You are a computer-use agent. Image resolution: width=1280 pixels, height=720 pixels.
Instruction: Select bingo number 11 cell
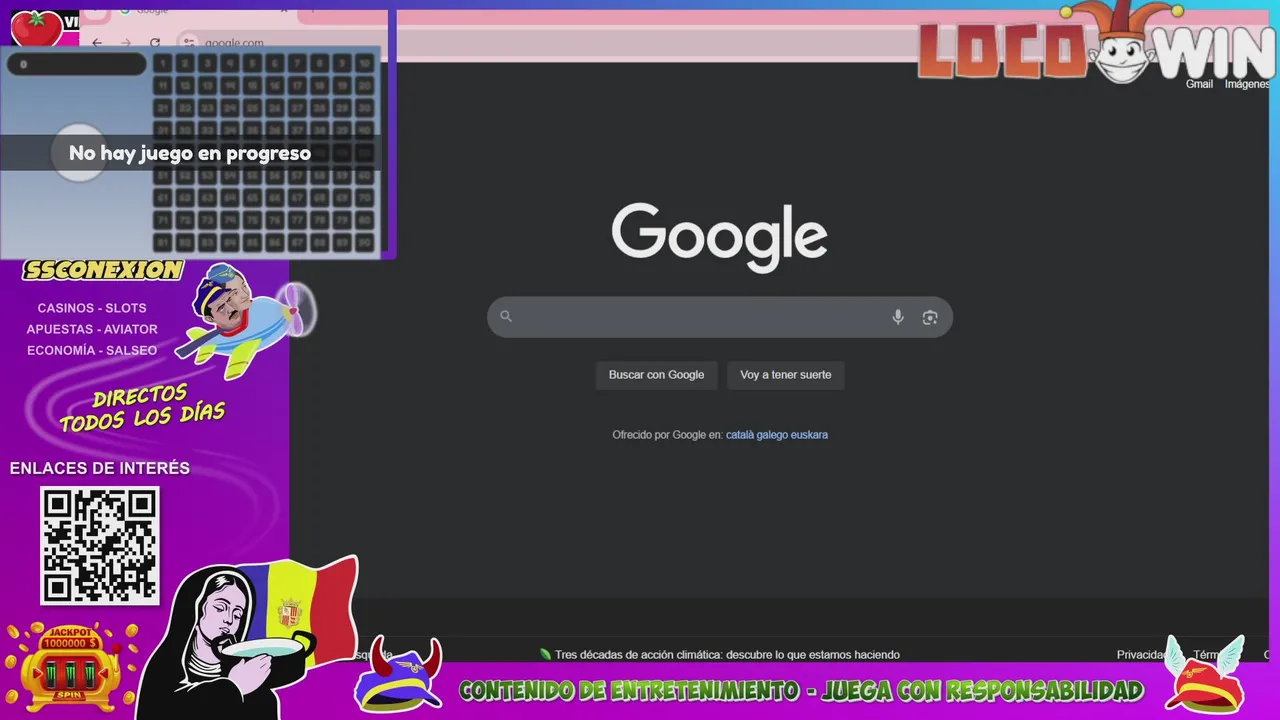163,86
